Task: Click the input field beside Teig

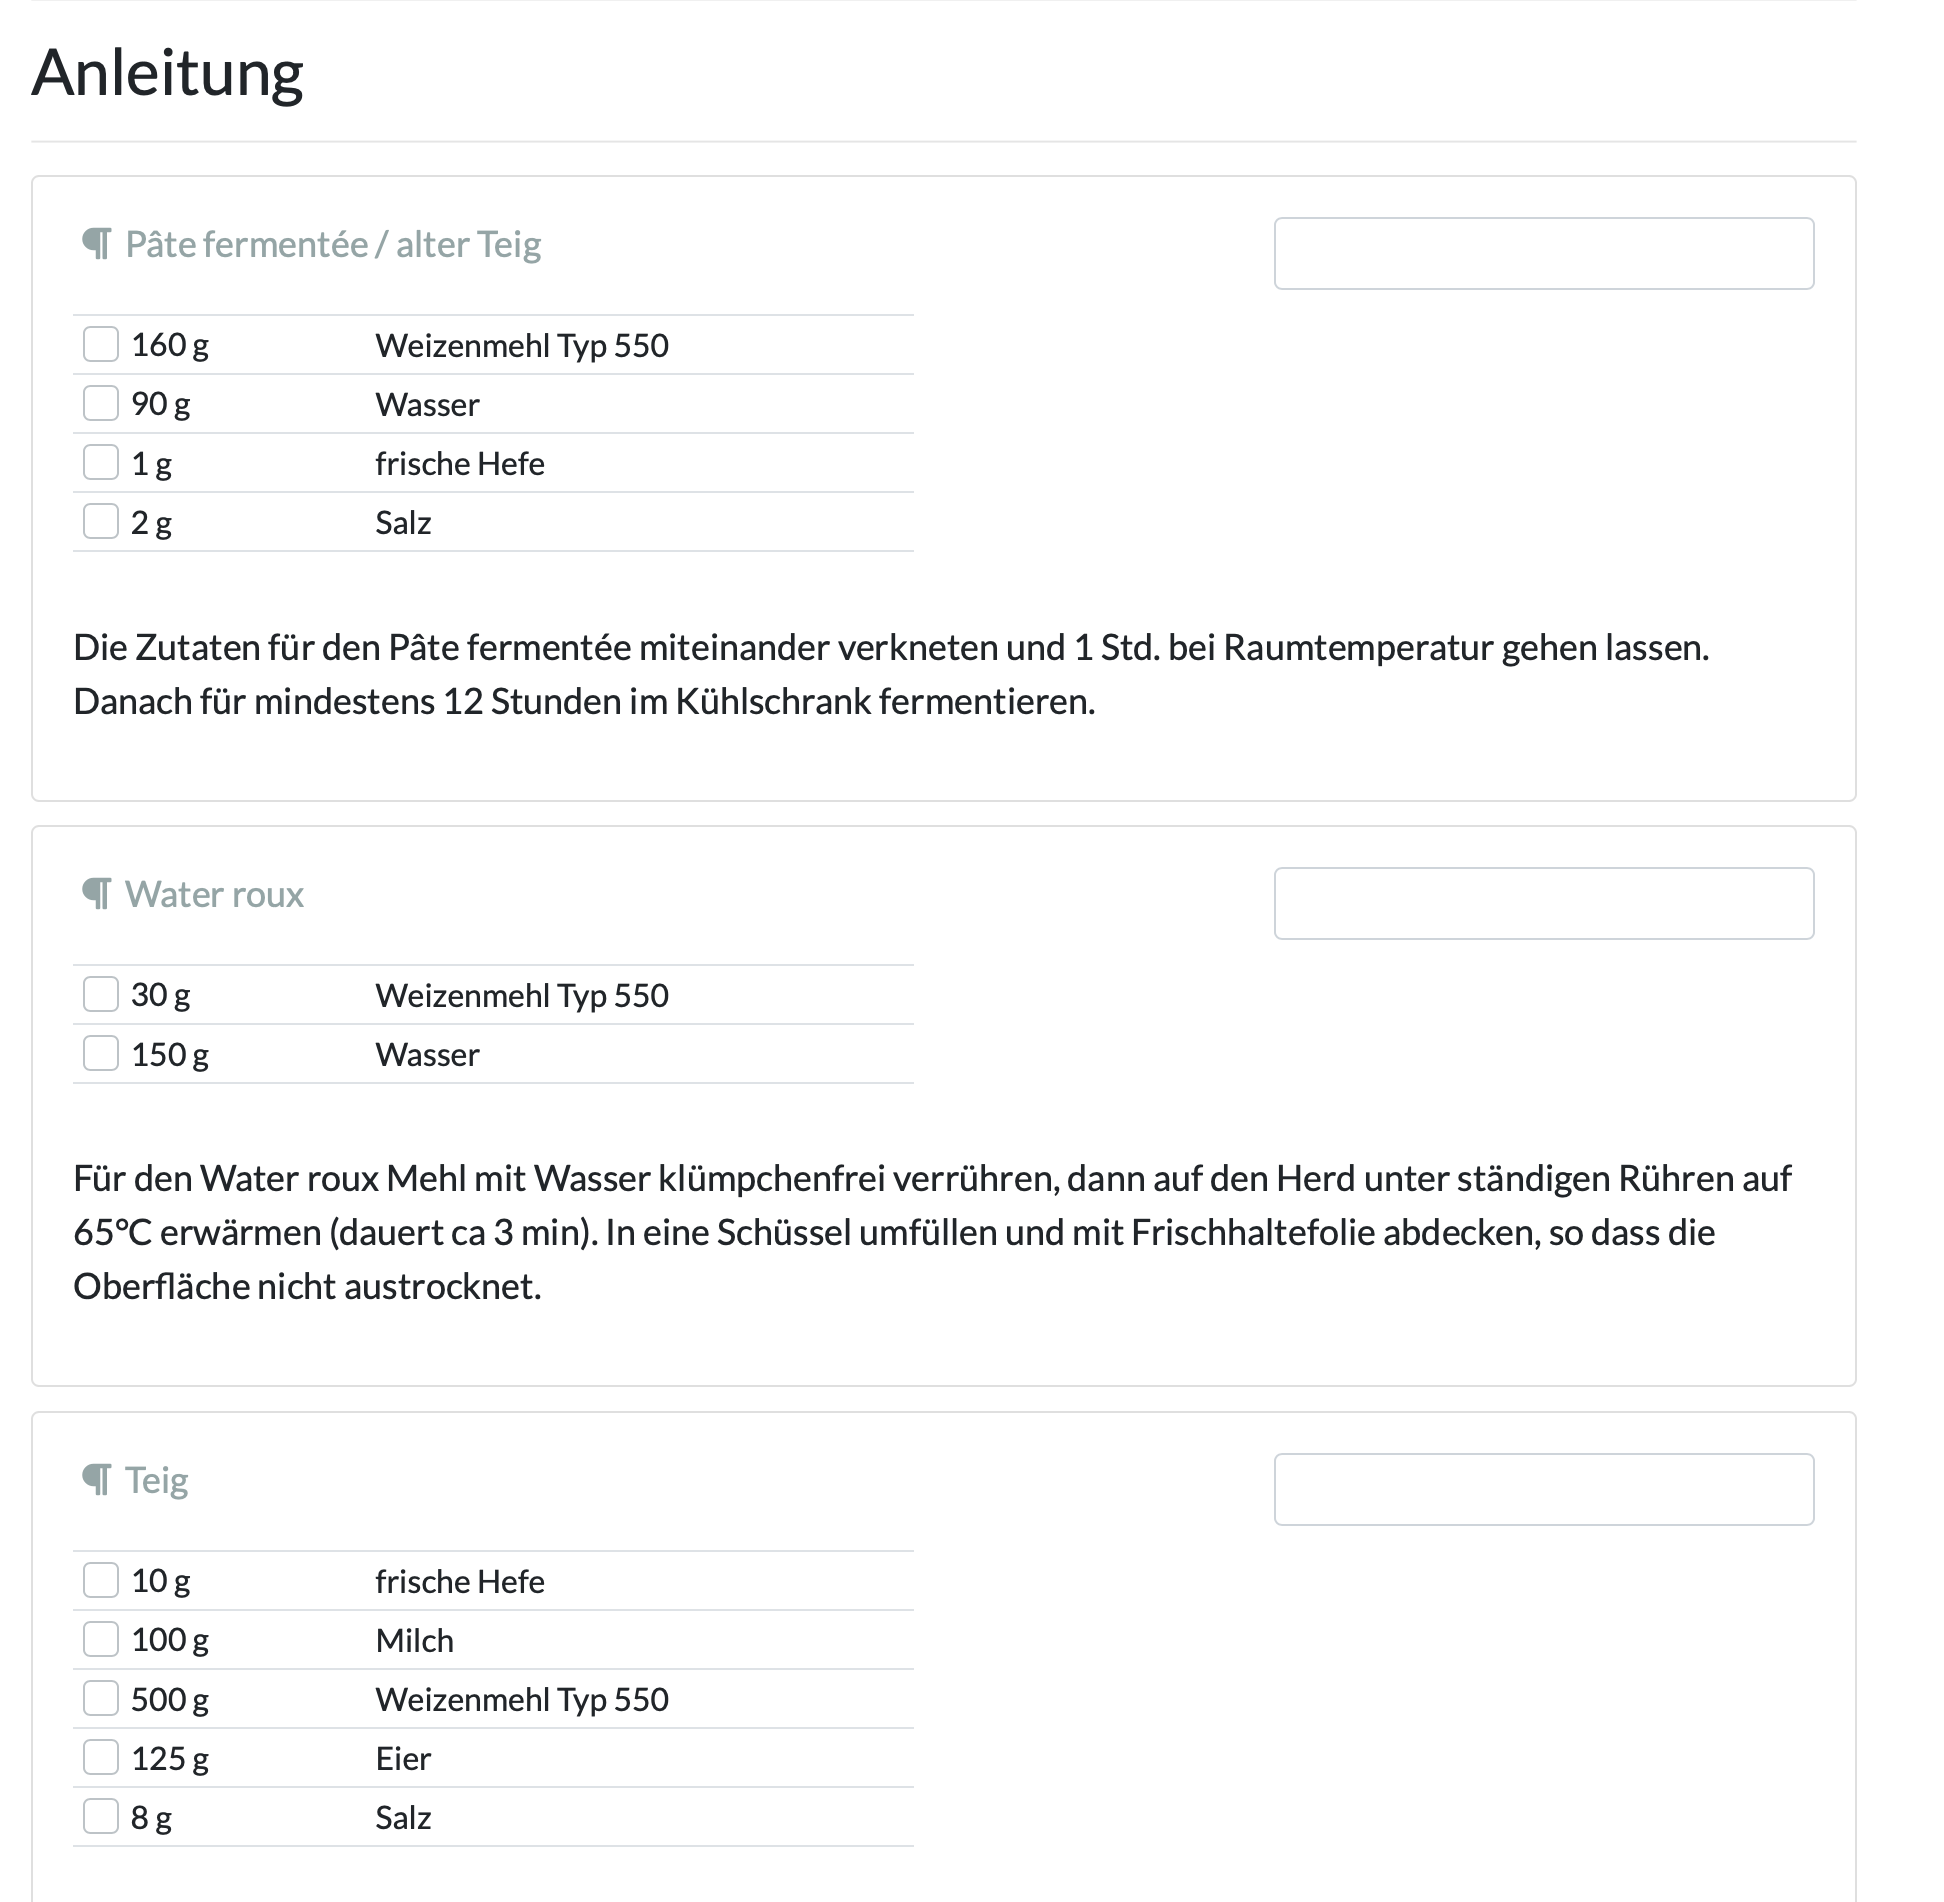Action: [1543, 1490]
